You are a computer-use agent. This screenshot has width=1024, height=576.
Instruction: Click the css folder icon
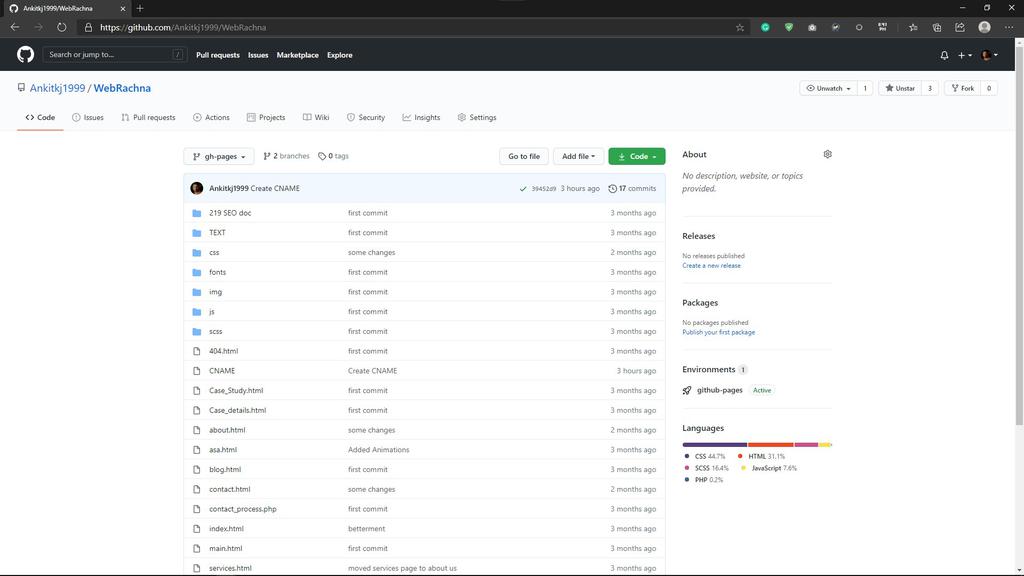197,253
